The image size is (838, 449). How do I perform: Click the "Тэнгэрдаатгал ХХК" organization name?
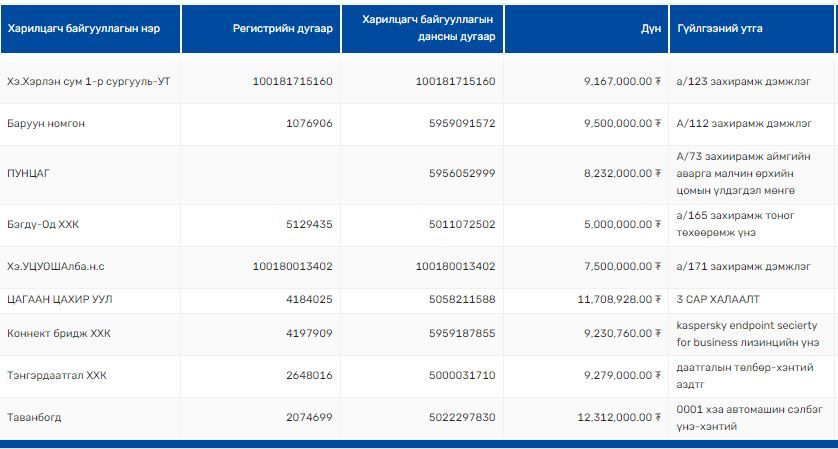tap(57, 375)
